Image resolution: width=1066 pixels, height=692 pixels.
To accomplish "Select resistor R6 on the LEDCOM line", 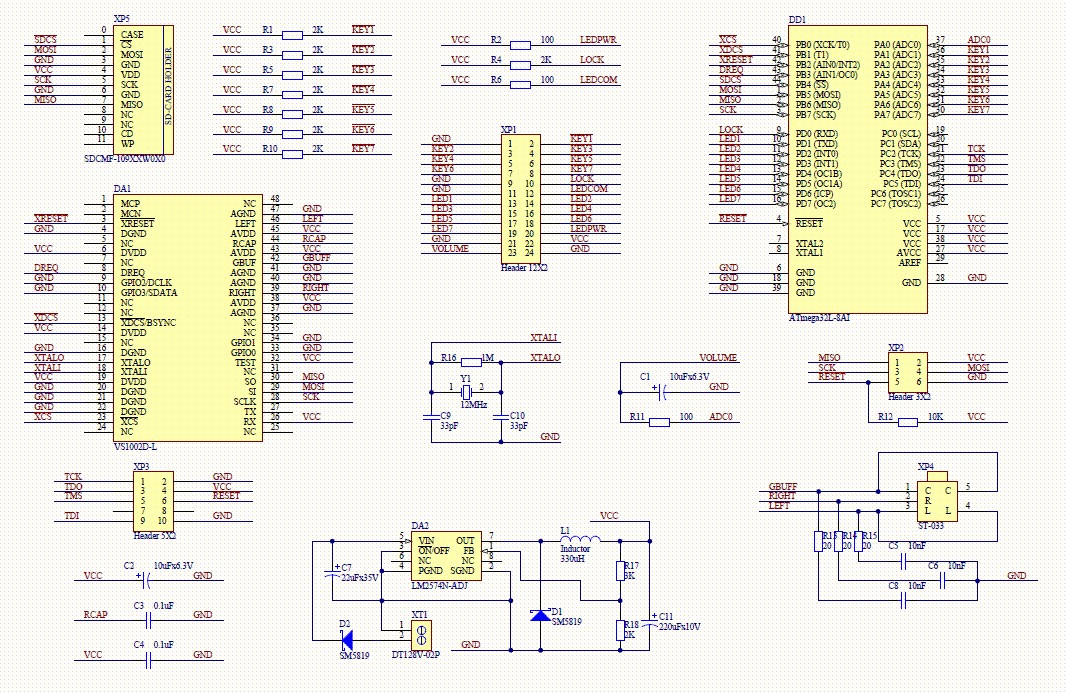I will tap(520, 85).
